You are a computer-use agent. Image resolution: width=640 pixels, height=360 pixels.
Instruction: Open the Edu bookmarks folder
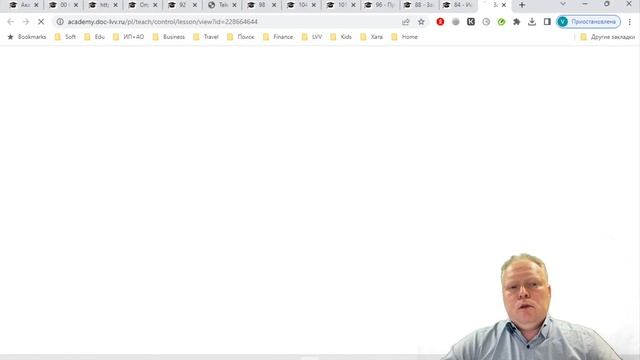pos(95,37)
